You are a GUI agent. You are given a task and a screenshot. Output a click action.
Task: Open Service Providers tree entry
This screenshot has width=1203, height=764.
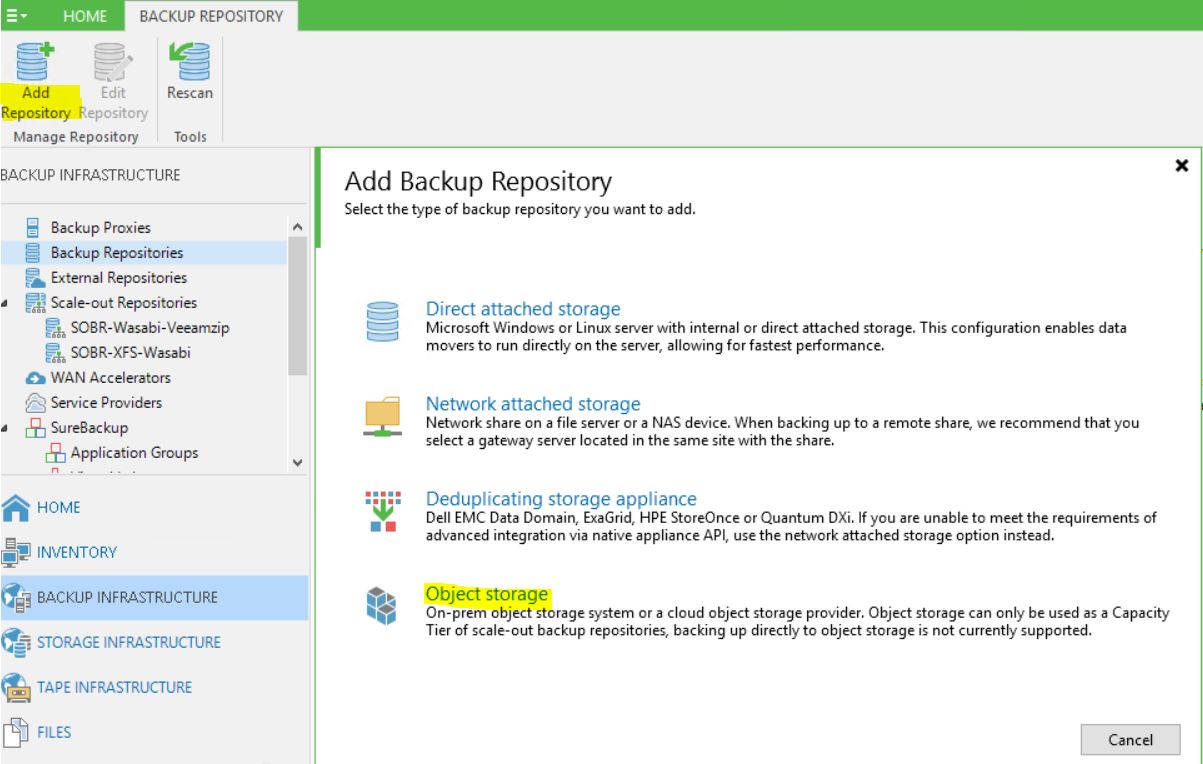[x=106, y=403]
